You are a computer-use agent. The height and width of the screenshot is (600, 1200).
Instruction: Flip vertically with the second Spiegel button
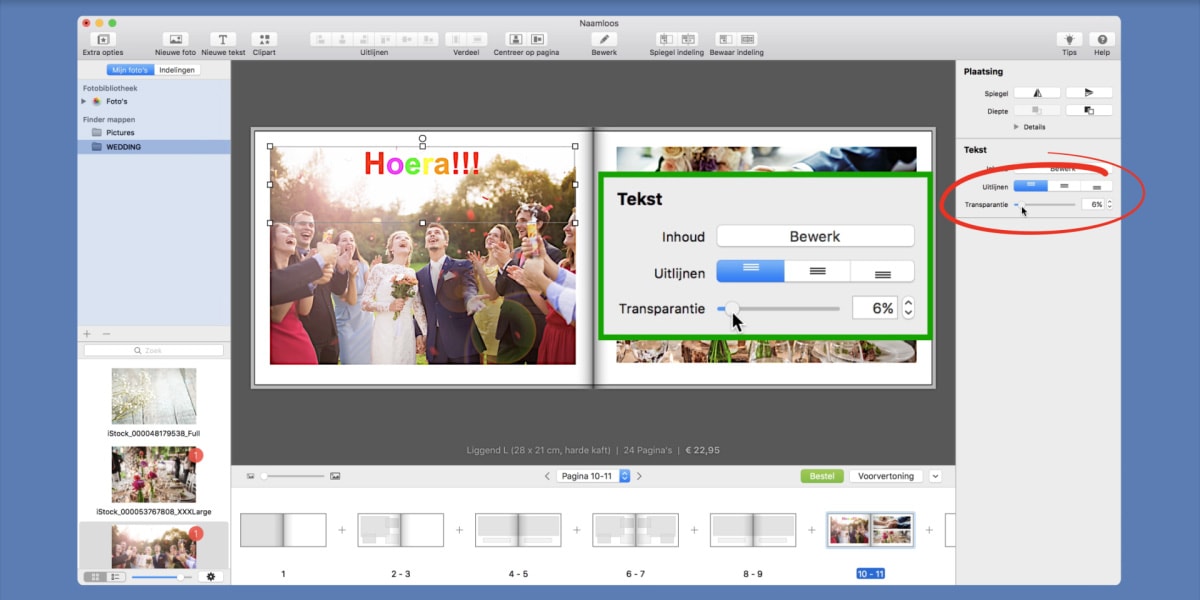tap(1089, 93)
